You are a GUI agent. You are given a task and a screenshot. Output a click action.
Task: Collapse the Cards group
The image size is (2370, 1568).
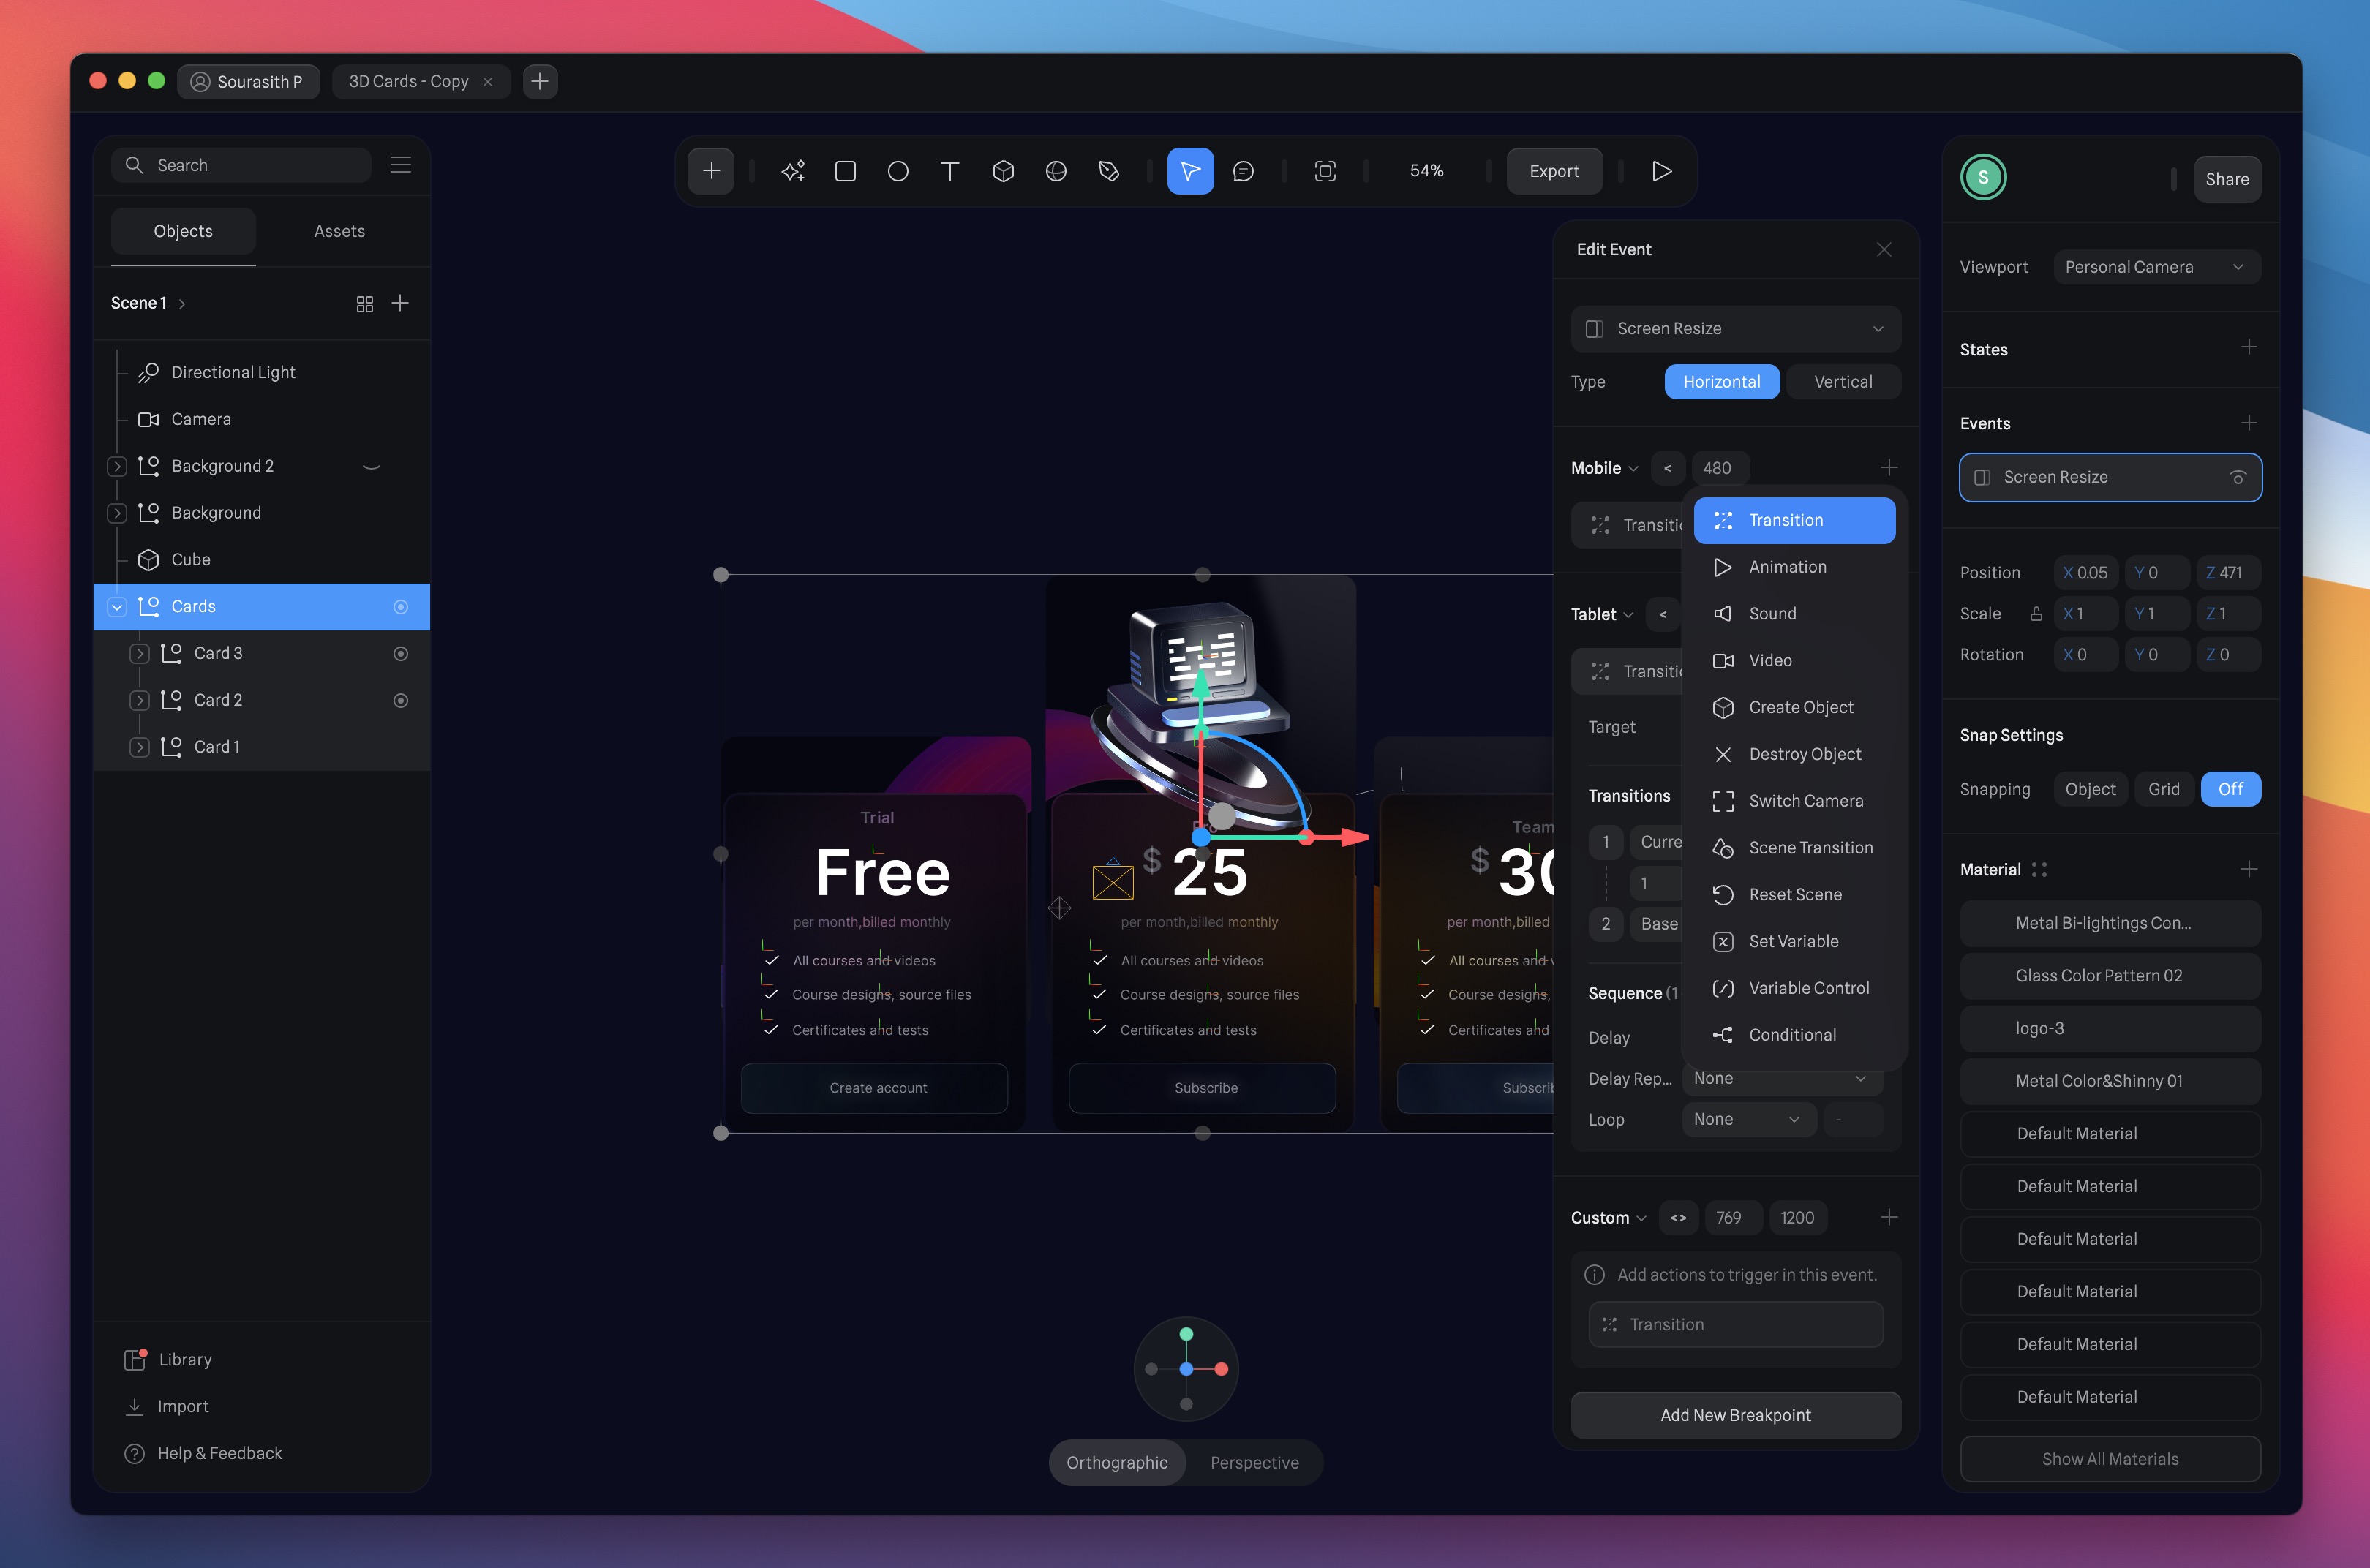click(x=117, y=606)
